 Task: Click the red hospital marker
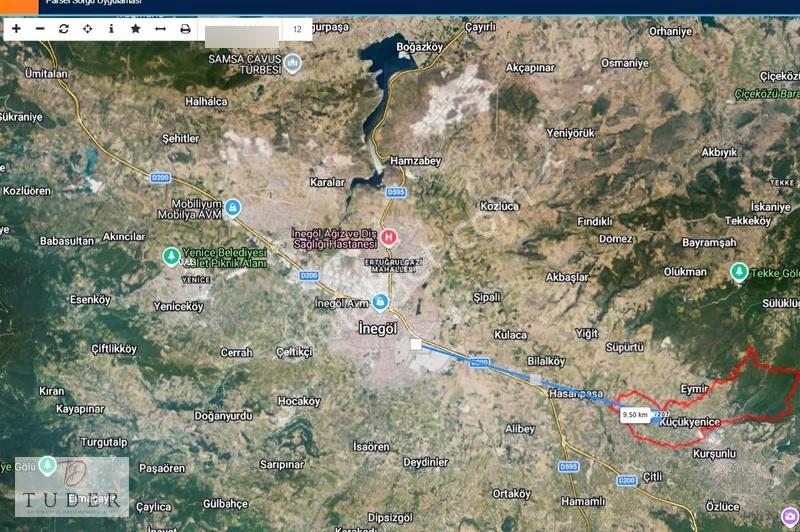[389, 237]
